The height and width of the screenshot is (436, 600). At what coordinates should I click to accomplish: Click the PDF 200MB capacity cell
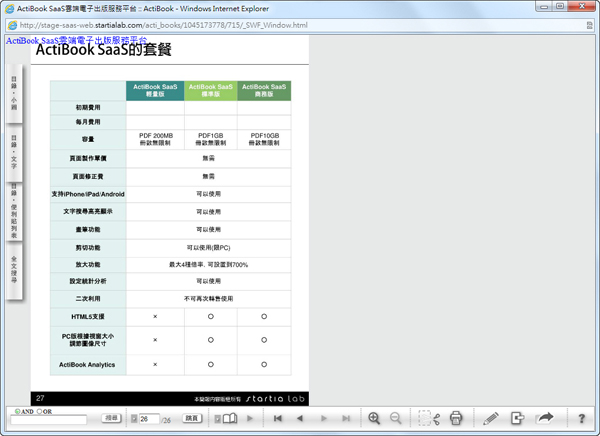(155, 139)
